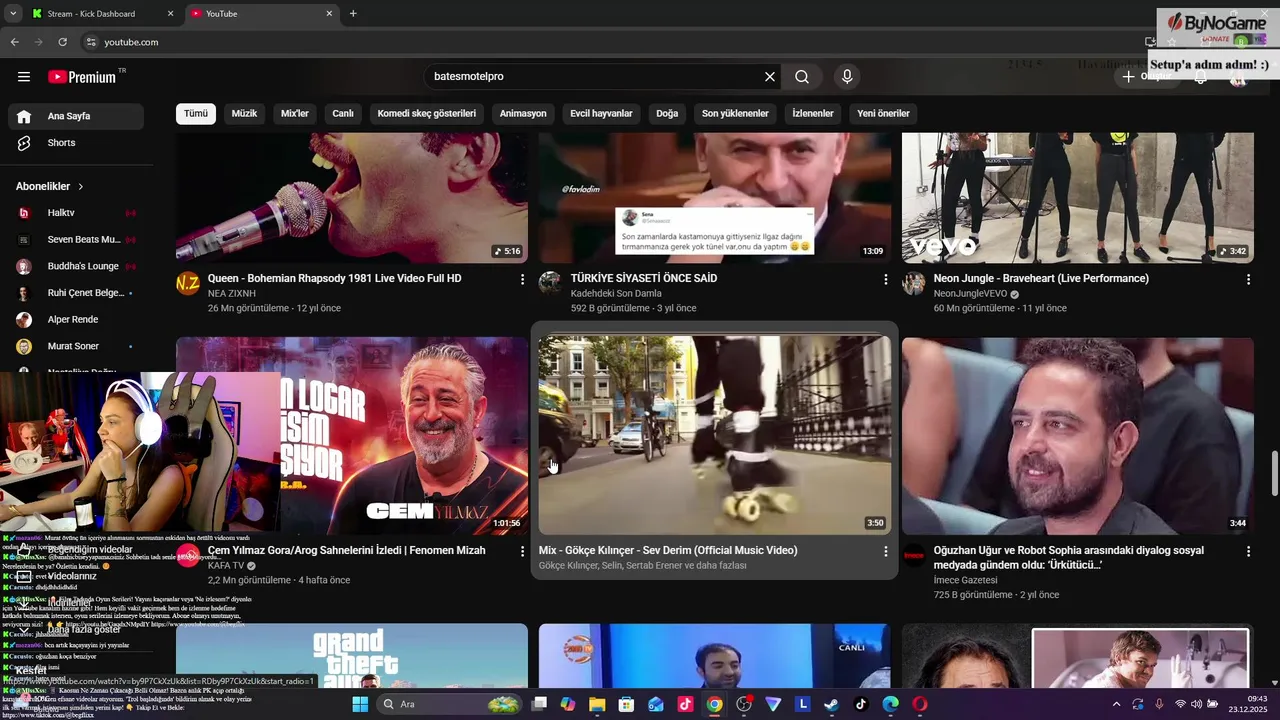Open options for TÜRKİYE SİYASETİ ÖNCE SAİD
The image size is (1280, 720).
pos(885,280)
